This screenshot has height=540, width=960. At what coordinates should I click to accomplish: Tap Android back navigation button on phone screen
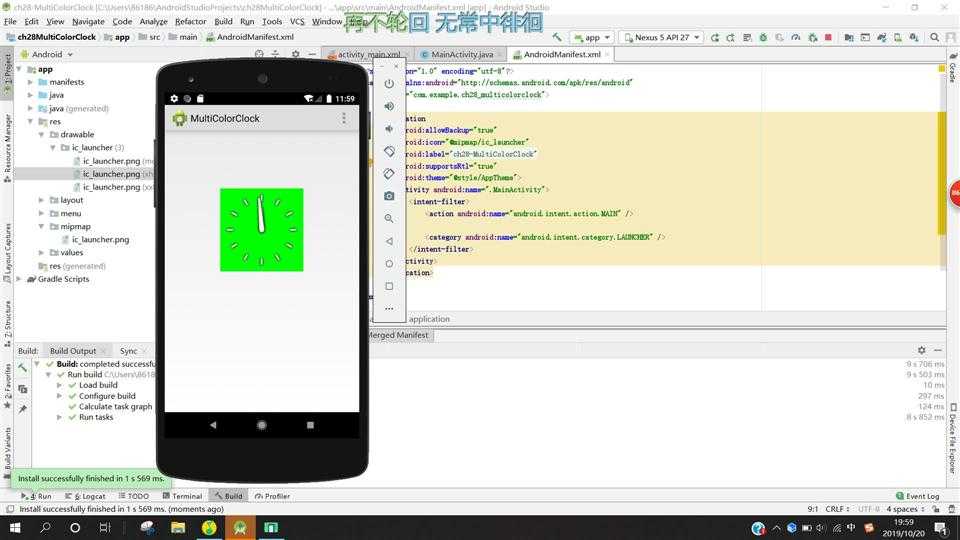click(213, 425)
